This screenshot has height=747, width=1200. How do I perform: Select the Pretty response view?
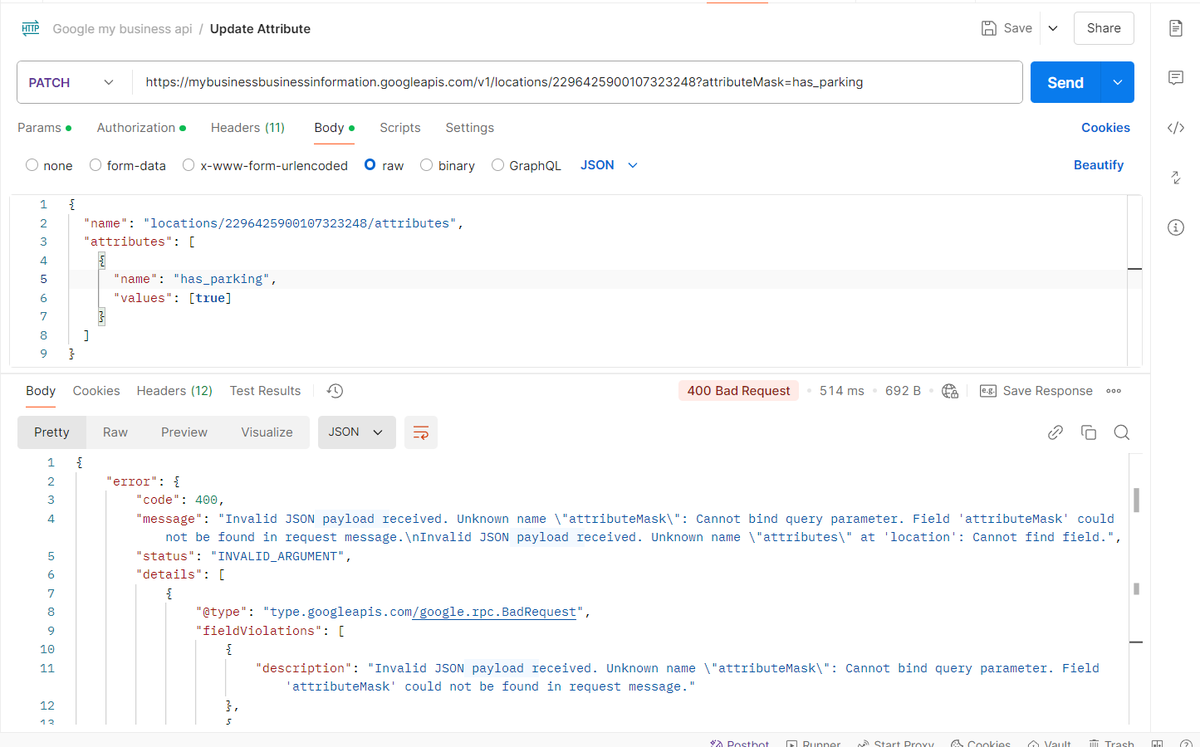pos(52,432)
